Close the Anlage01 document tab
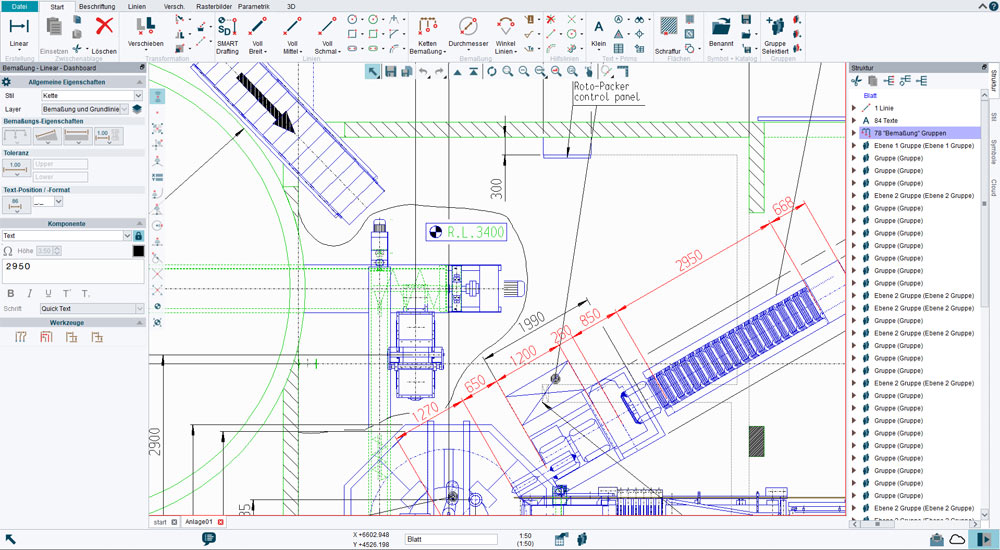Image resolution: width=1000 pixels, height=550 pixels. [221, 522]
